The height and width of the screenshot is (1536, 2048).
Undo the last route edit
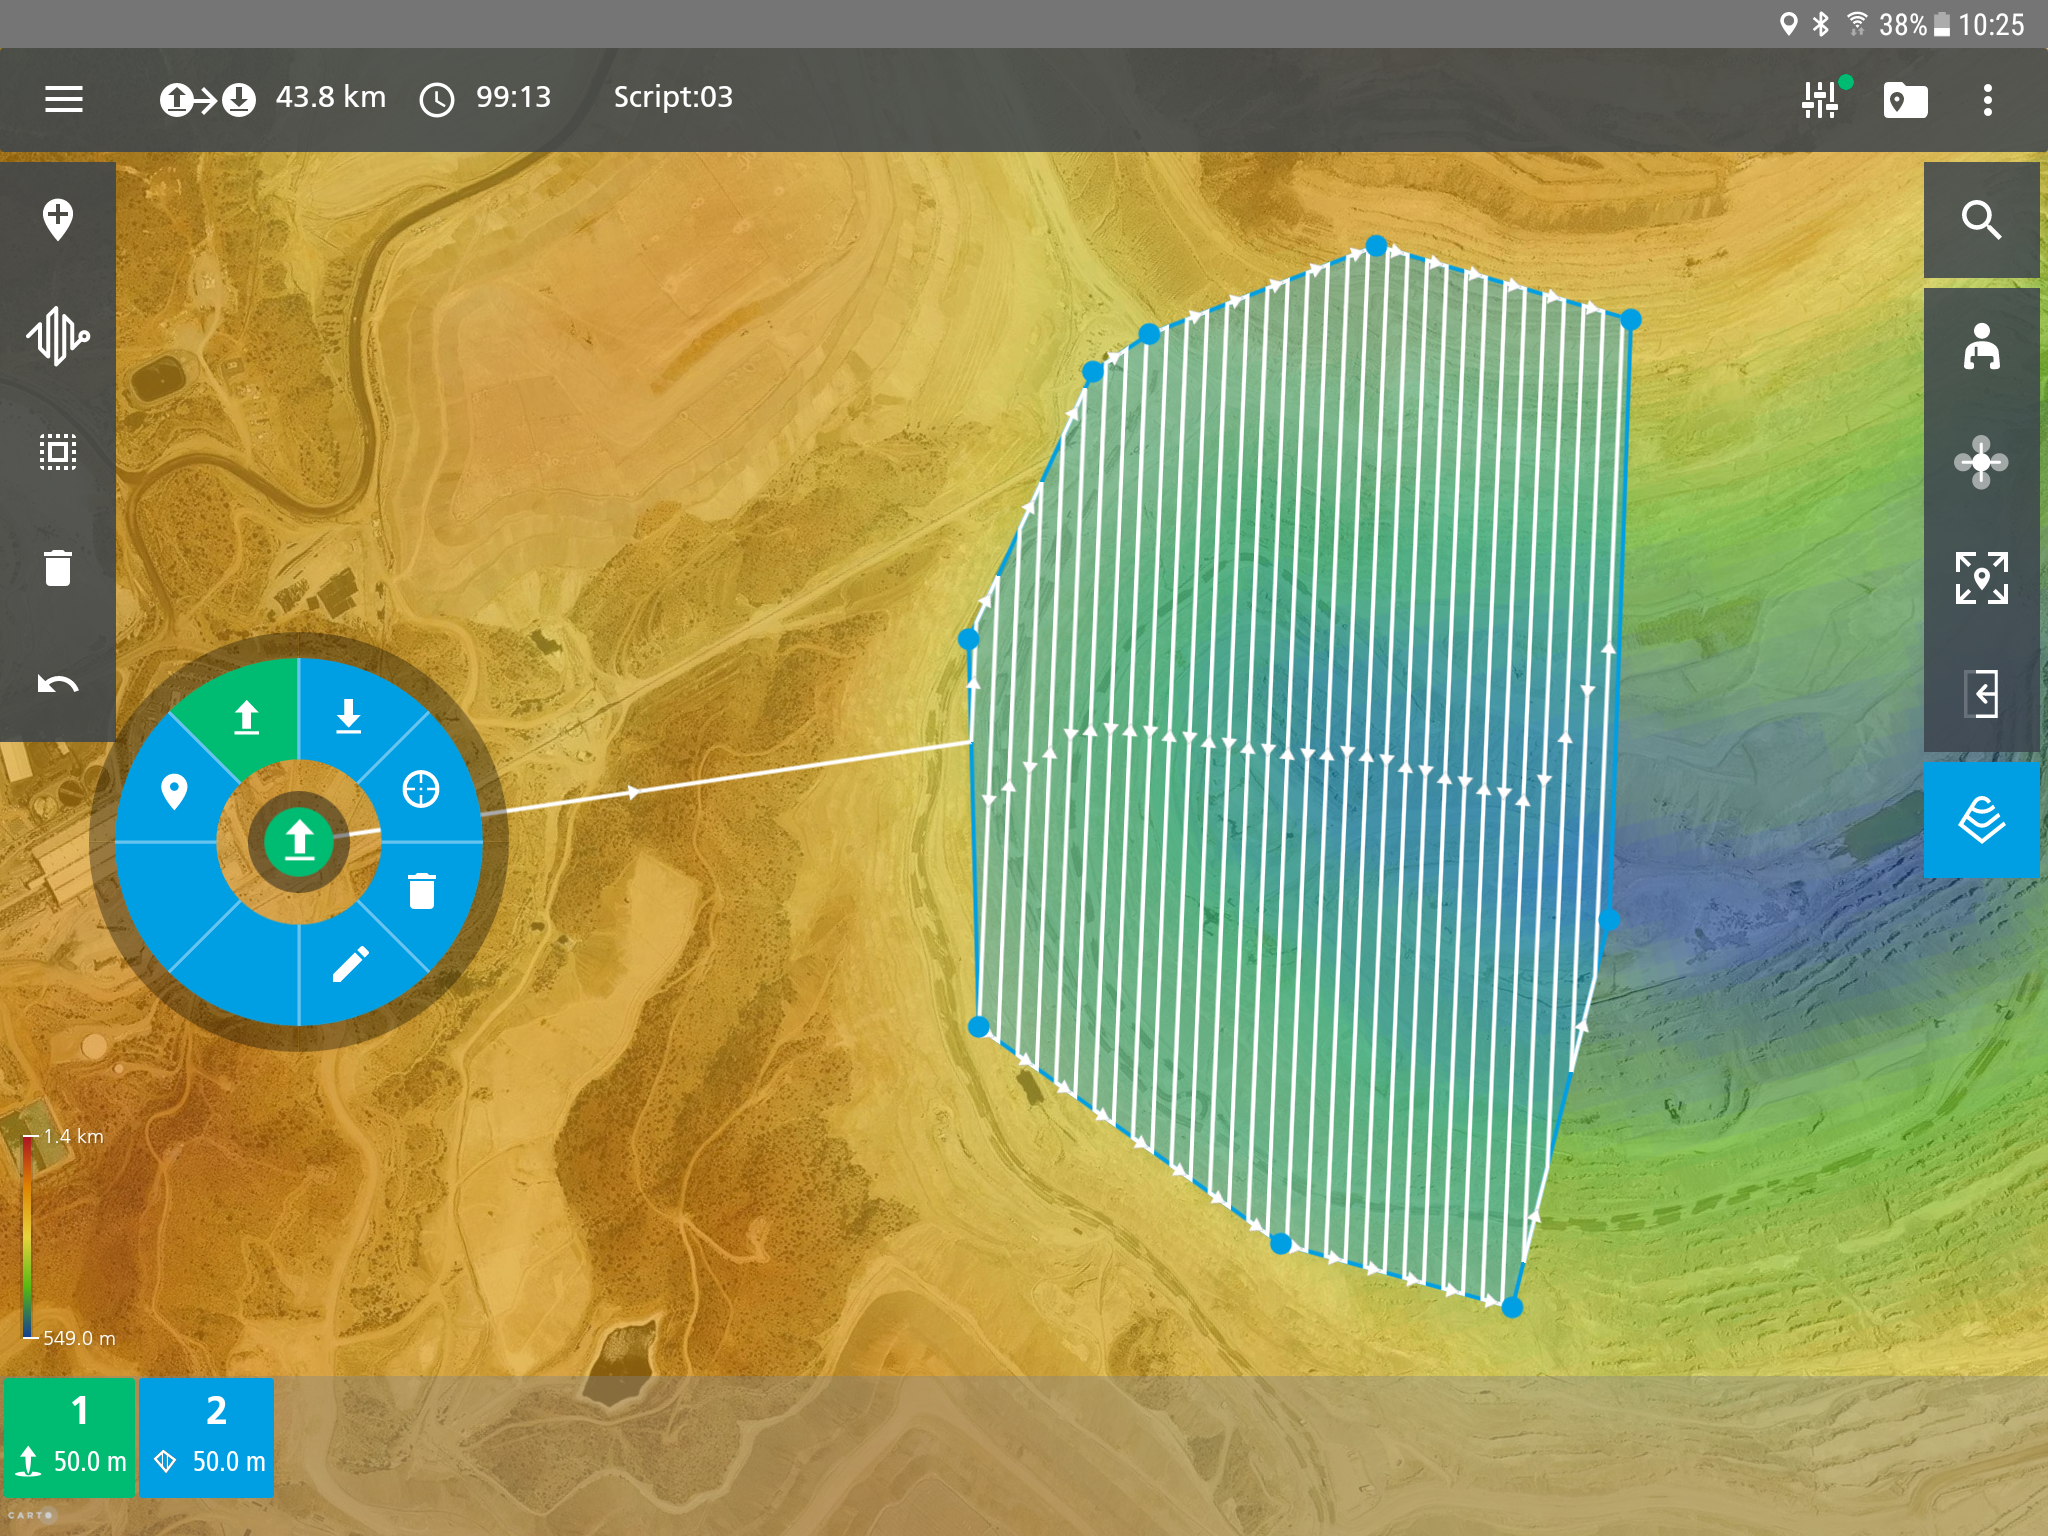58,685
